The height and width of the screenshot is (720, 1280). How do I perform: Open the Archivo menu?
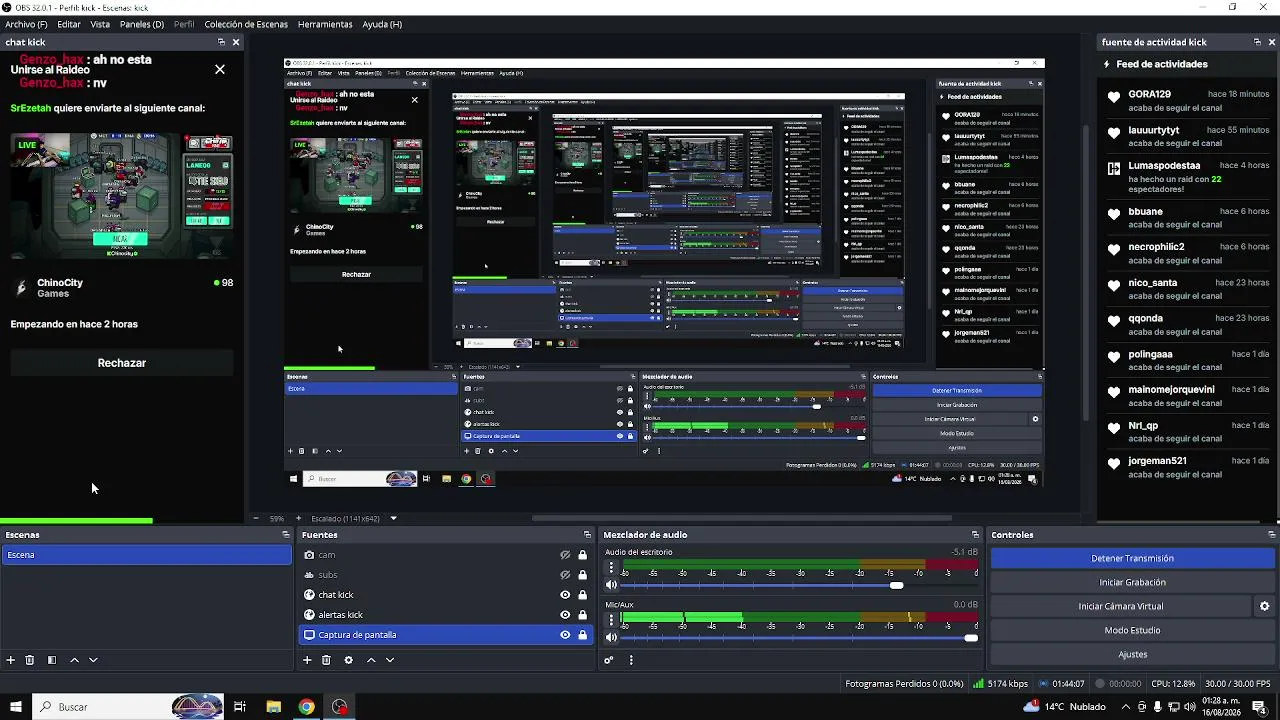[26, 24]
